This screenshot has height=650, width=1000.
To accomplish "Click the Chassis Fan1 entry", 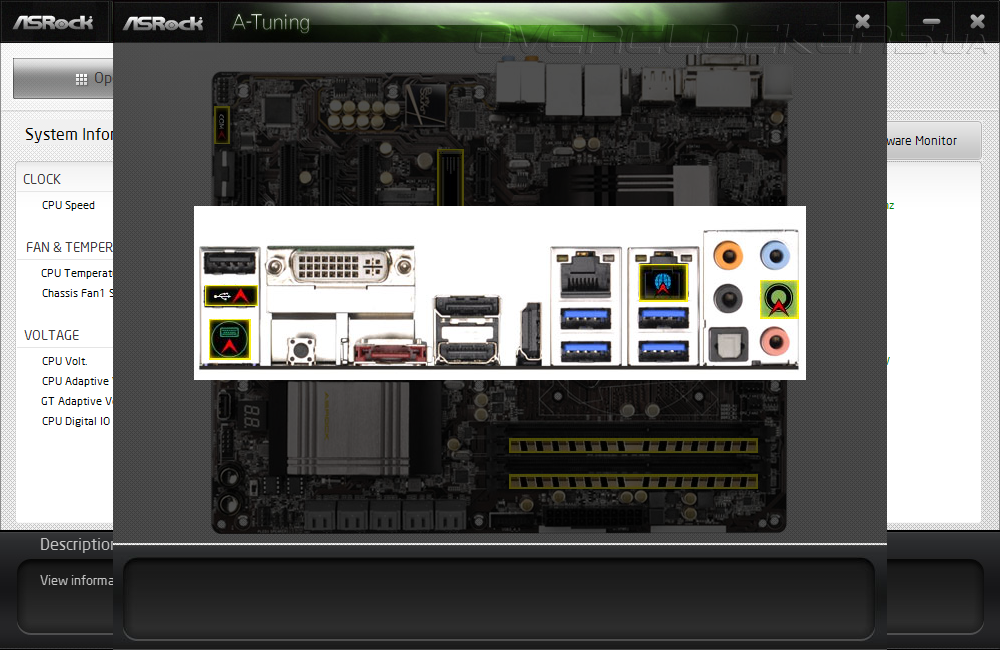I will [x=77, y=293].
